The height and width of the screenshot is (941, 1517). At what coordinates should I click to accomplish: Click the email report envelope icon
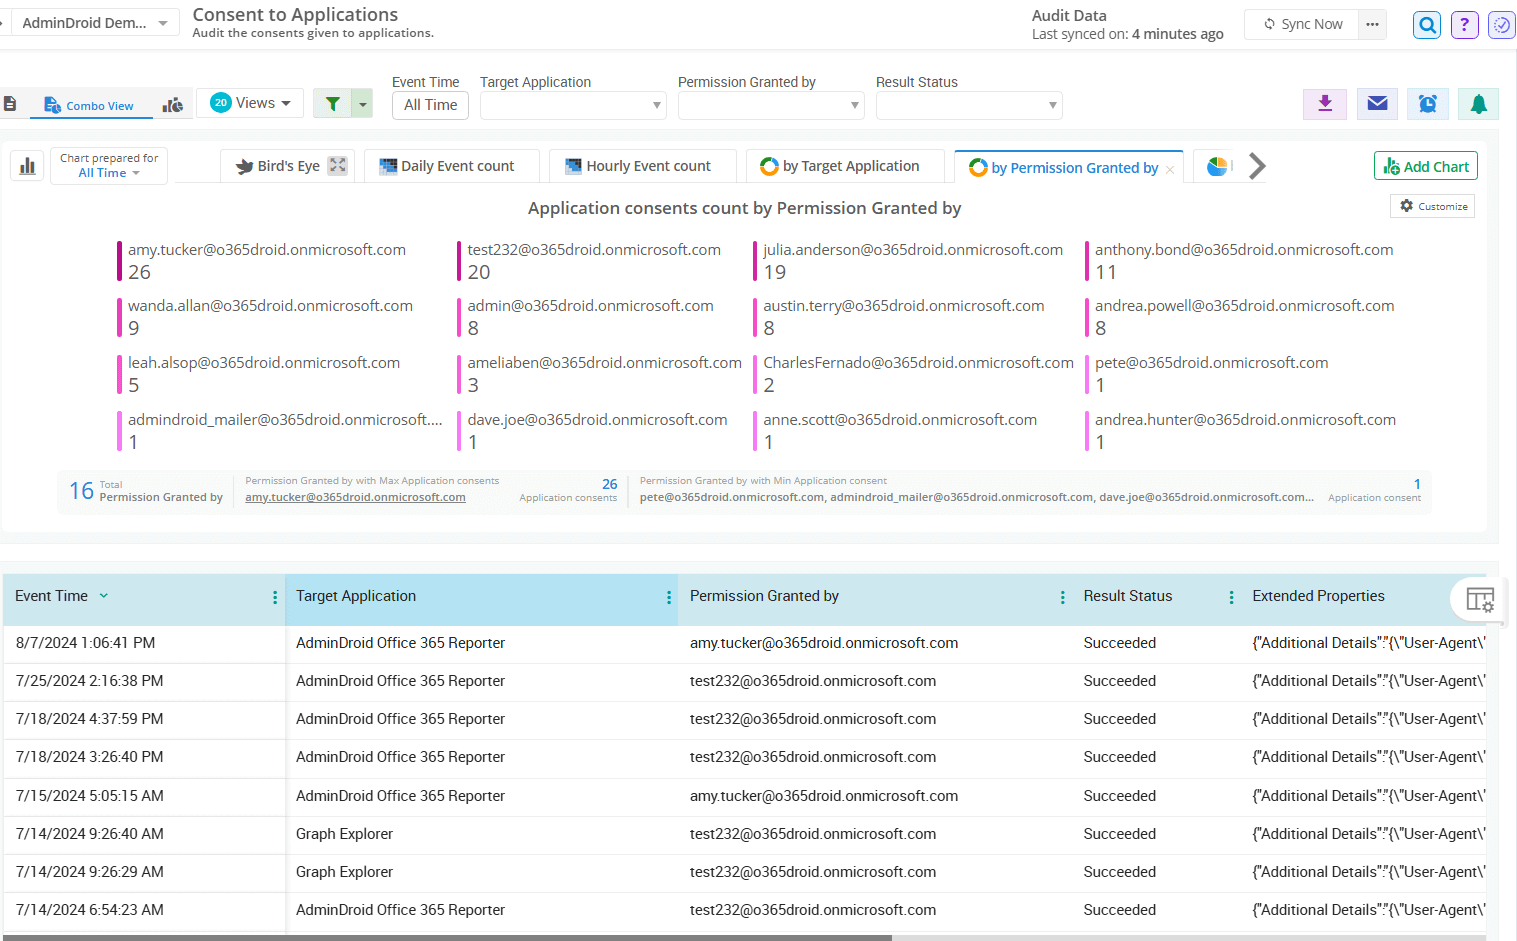click(x=1377, y=103)
